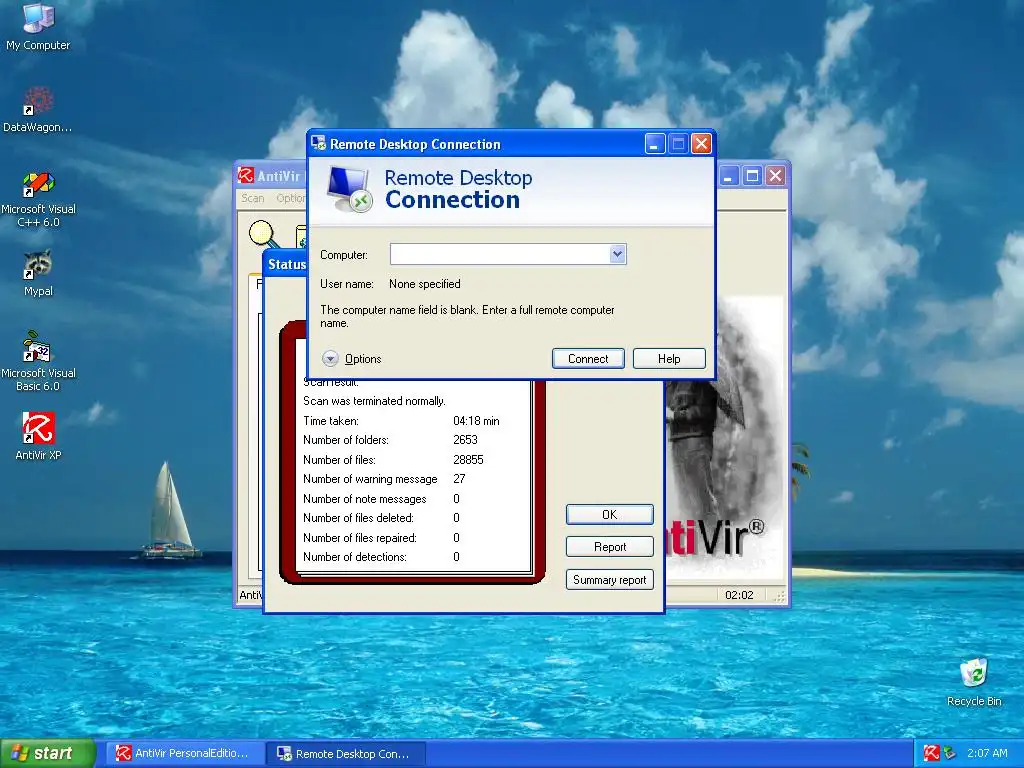Click the Report button in Status dialog
Screen dimensions: 1024x768
coord(609,547)
